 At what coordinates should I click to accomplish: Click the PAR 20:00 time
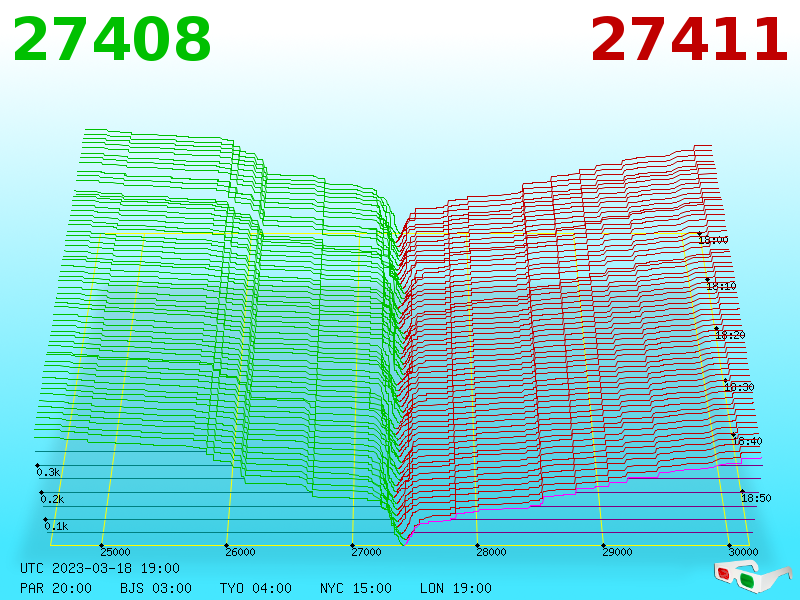tap(56, 588)
